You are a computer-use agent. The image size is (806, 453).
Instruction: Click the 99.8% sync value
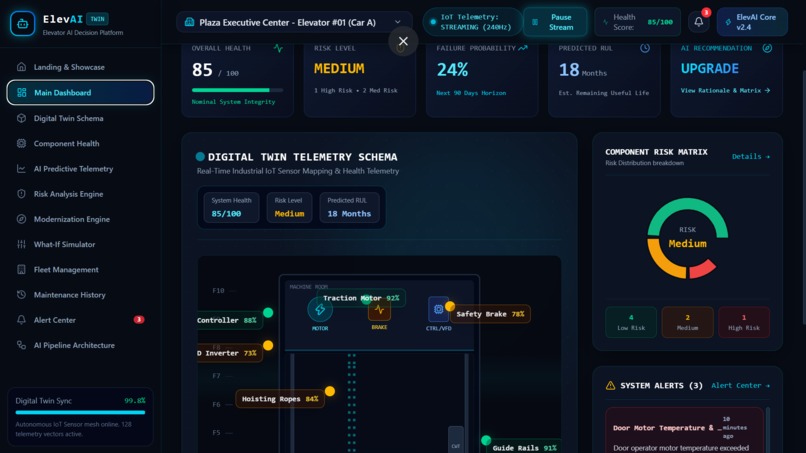point(135,401)
